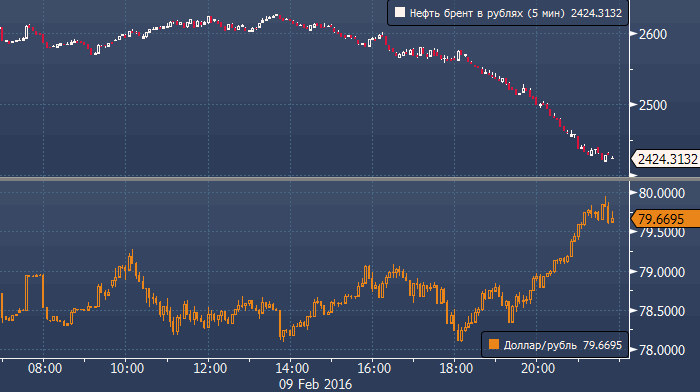Click the 20:00 time axis label
This screenshot has height=392, width=700.
tap(538, 368)
